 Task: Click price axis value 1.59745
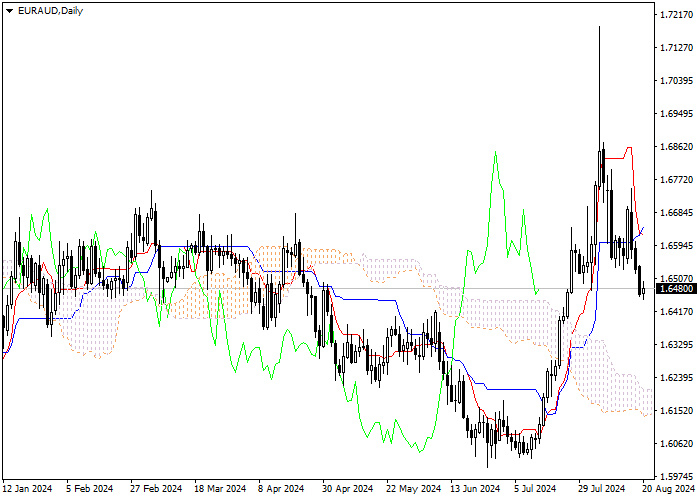[677, 476]
